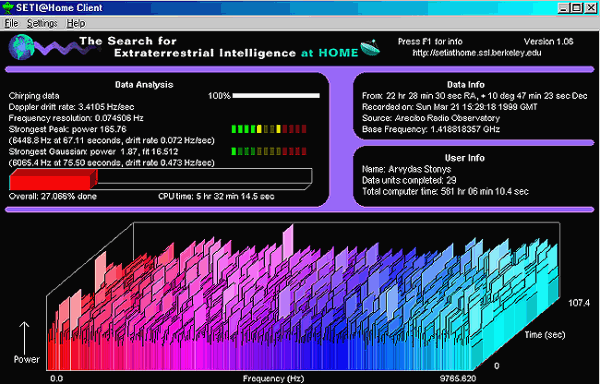The image size is (600, 384).
Task: Click the 'Data Info' heading
Action: [x=466, y=85]
